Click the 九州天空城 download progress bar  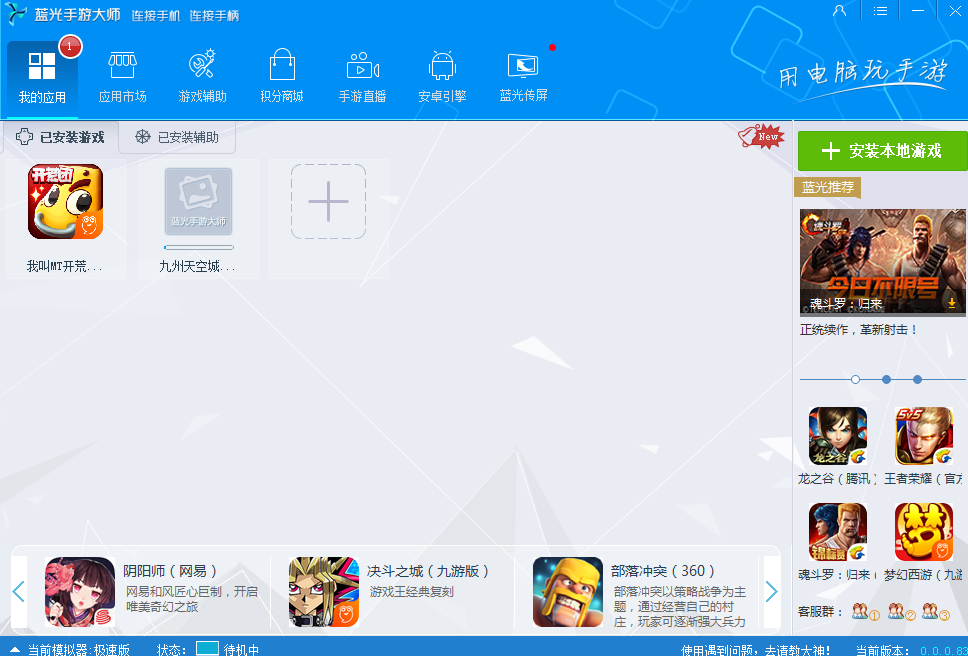pos(199,247)
